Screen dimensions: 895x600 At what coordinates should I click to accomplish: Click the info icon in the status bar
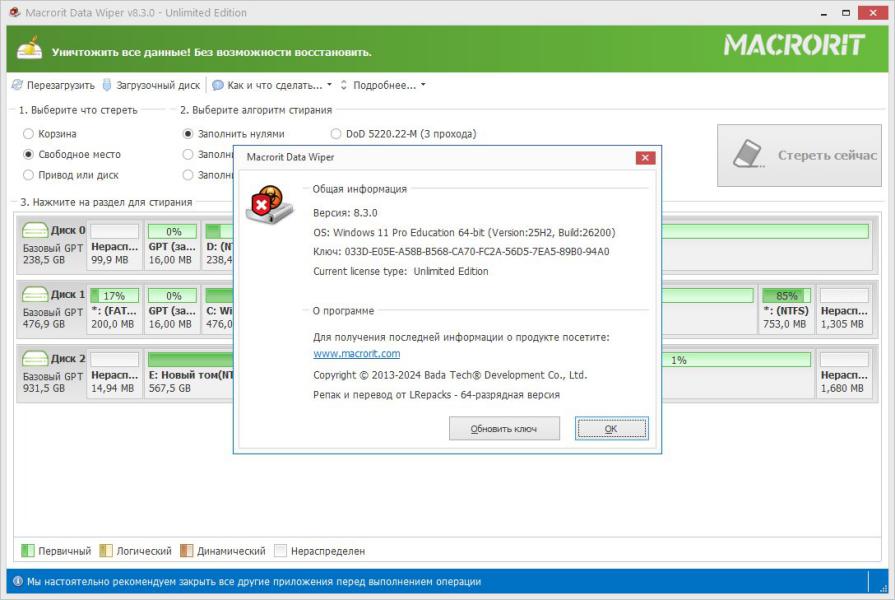[x=17, y=582]
